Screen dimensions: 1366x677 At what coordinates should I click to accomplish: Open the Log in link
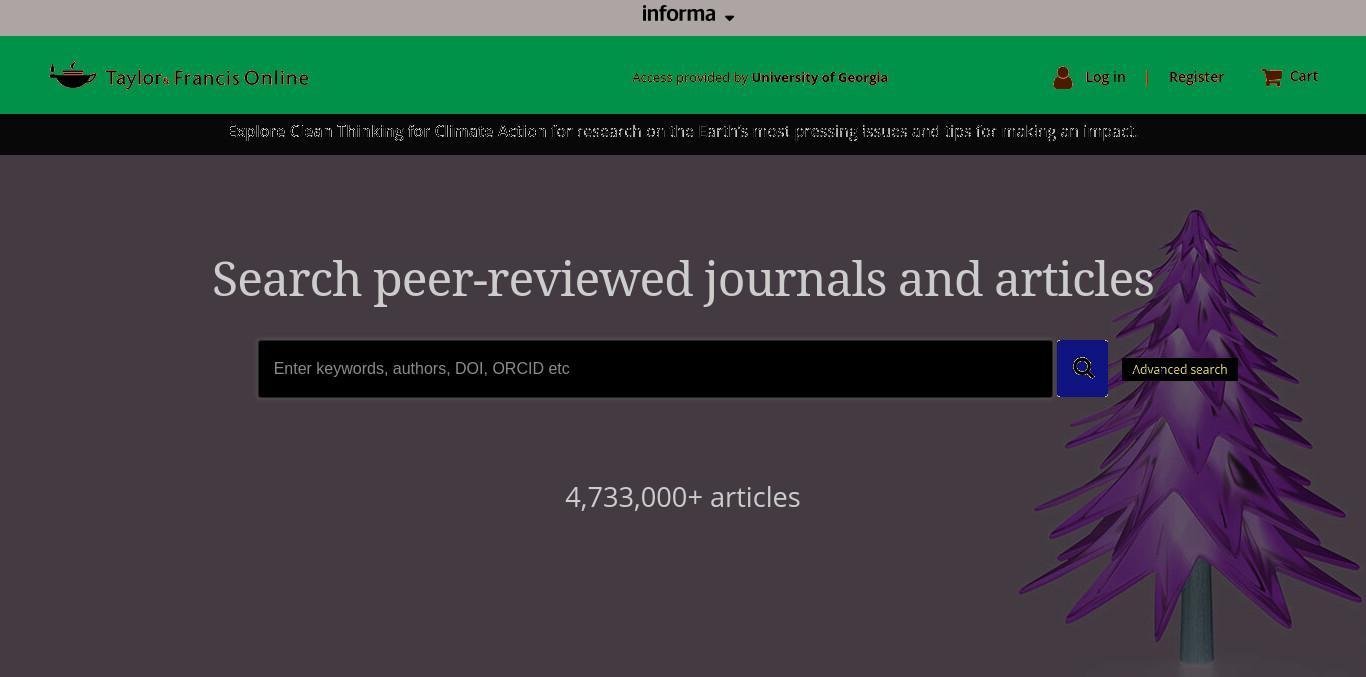coord(1105,77)
